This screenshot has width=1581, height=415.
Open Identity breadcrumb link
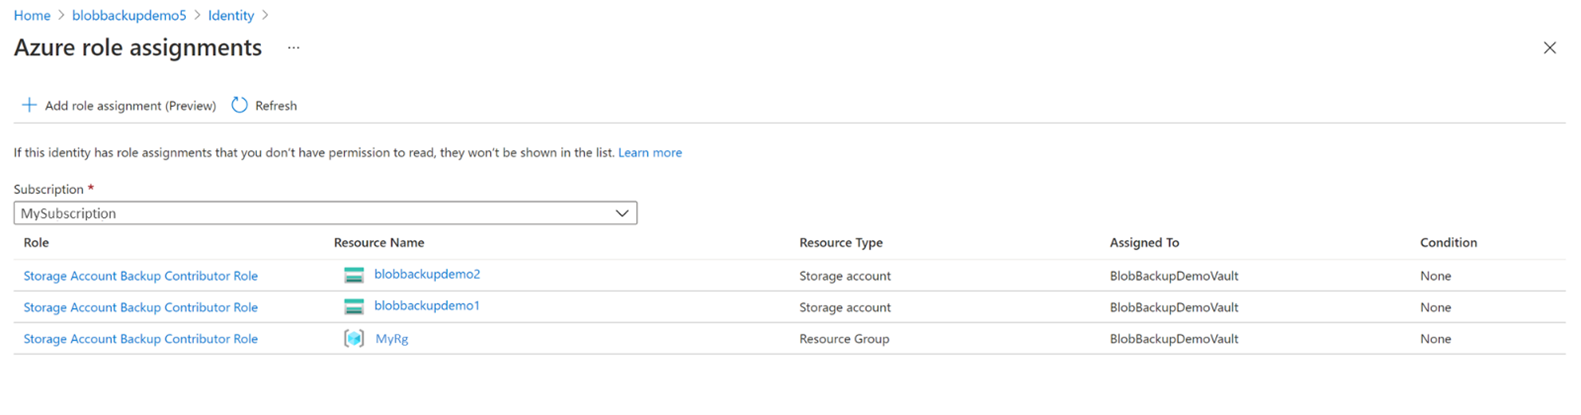point(231,15)
